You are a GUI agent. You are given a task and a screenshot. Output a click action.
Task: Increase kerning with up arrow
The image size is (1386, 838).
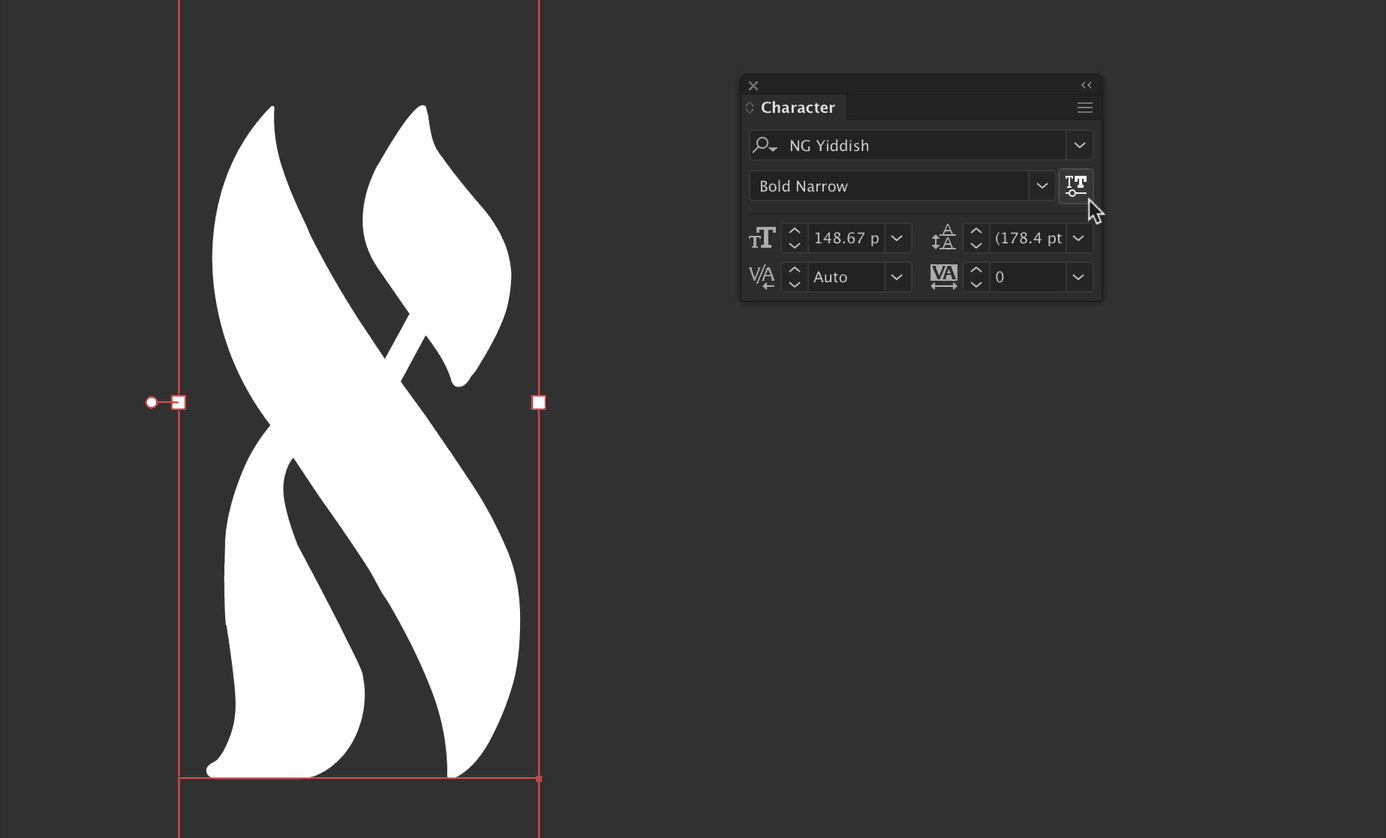click(794, 270)
